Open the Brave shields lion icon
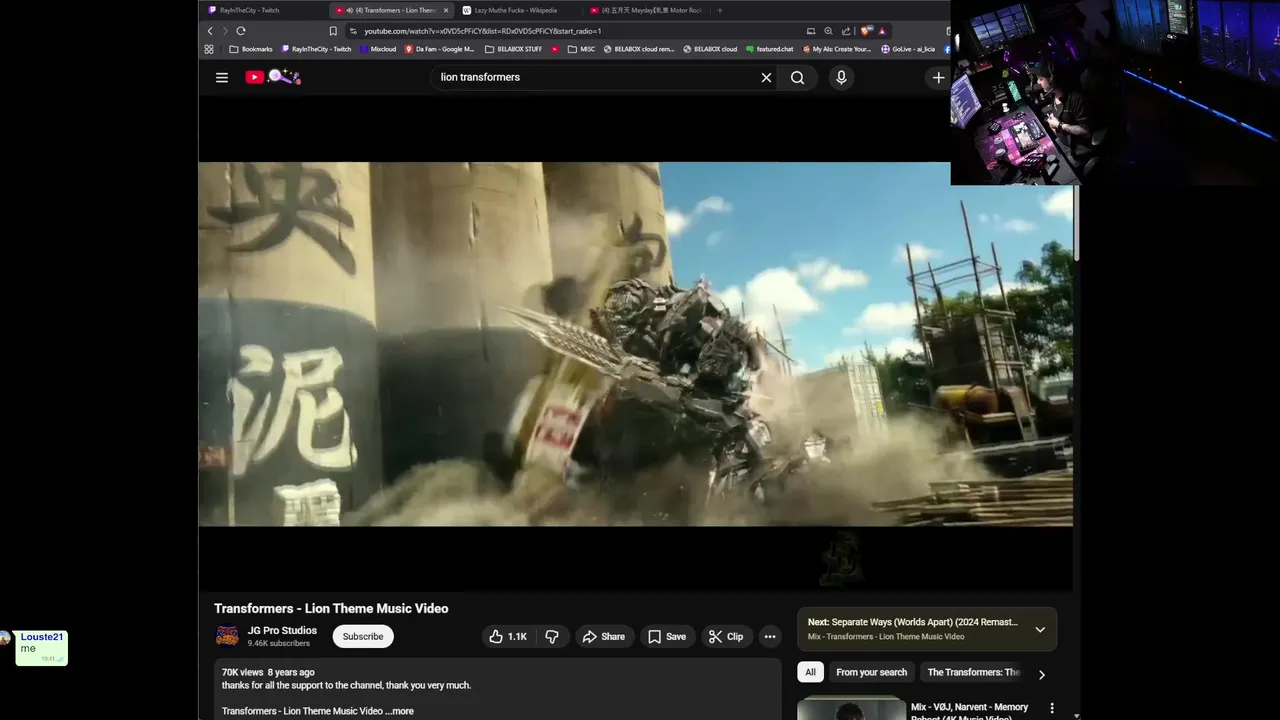Screen dimensions: 1280x720 tap(865, 31)
